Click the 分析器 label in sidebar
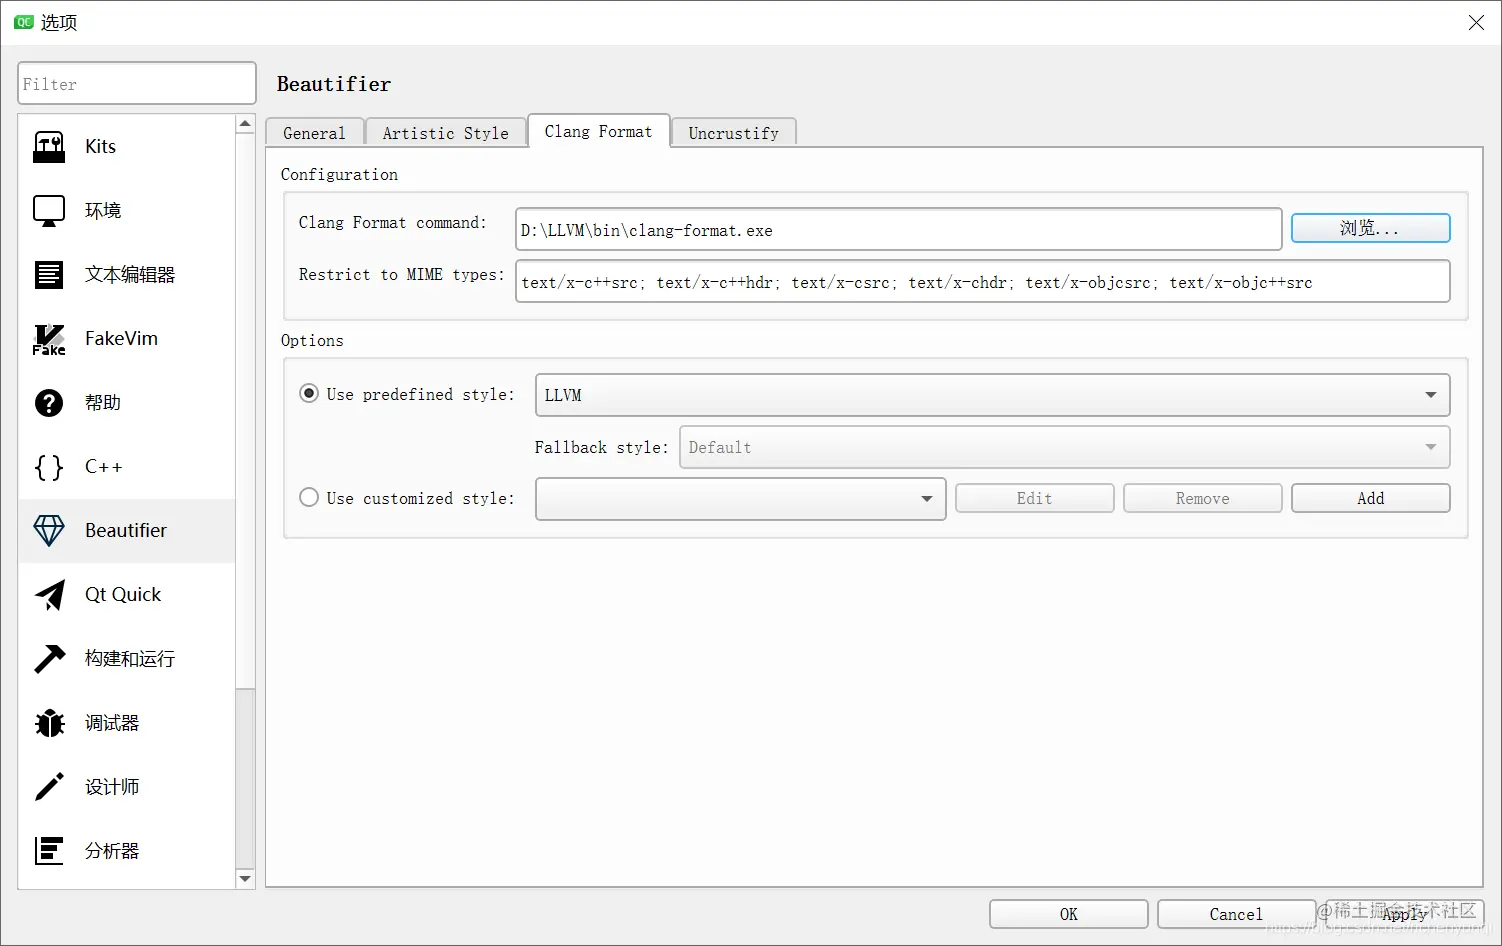Viewport: 1502px width, 946px height. pyautogui.click(x=112, y=851)
